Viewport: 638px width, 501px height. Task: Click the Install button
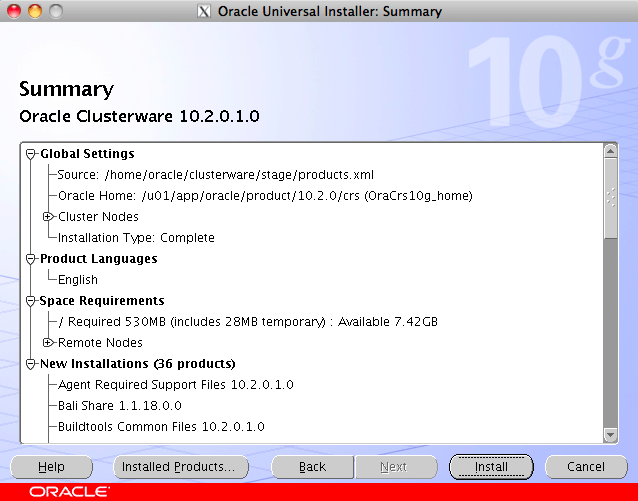coord(491,467)
